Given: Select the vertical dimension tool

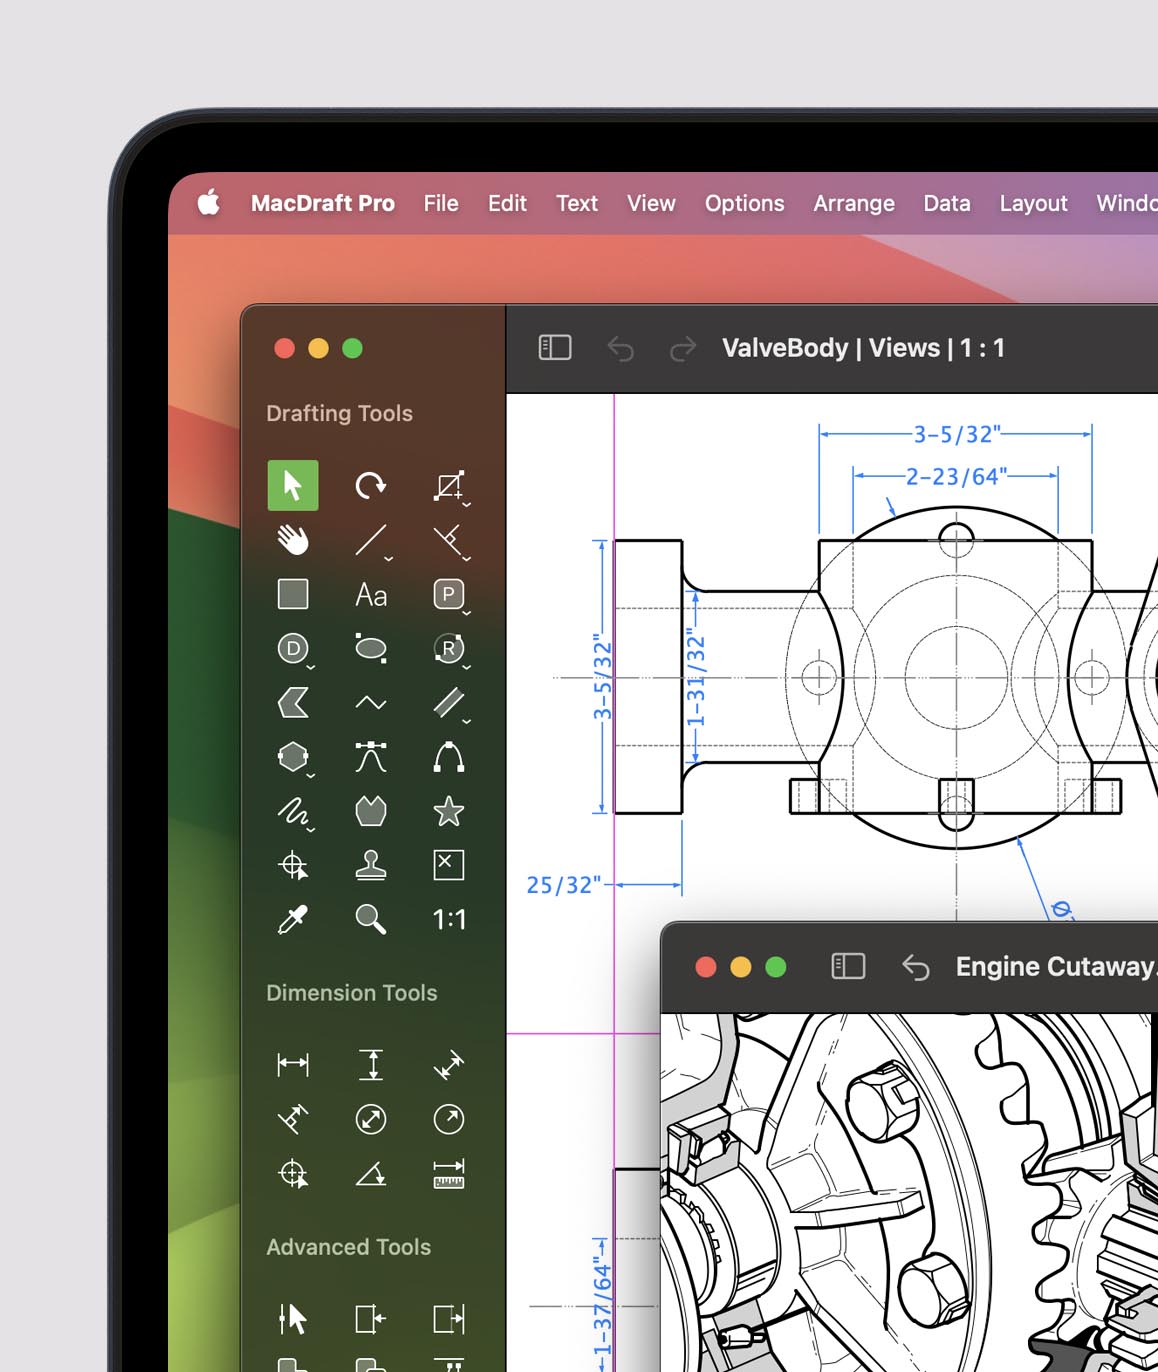Looking at the screenshot, I should [371, 1064].
